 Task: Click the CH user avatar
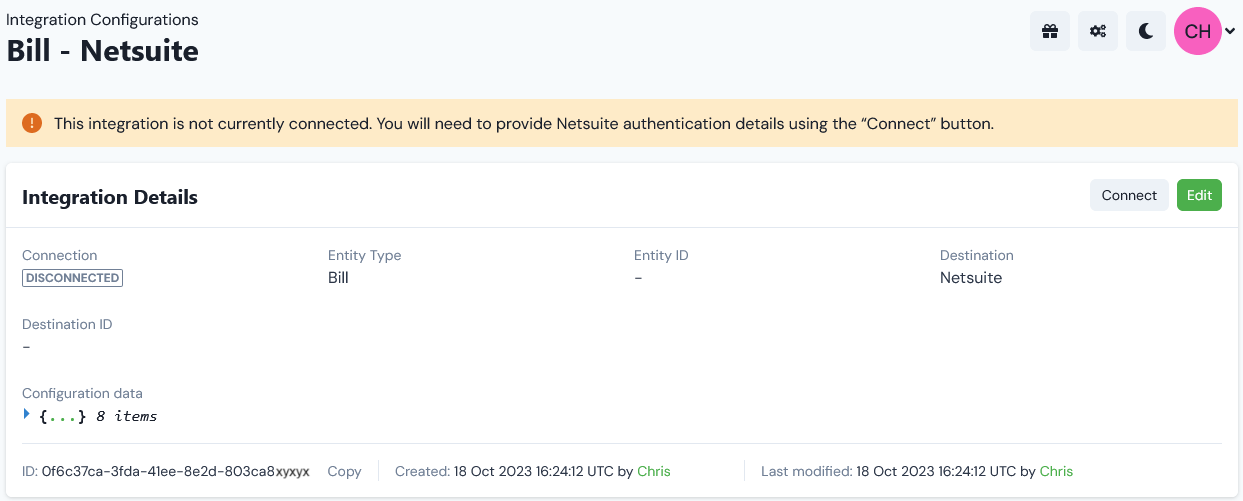(x=1198, y=31)
